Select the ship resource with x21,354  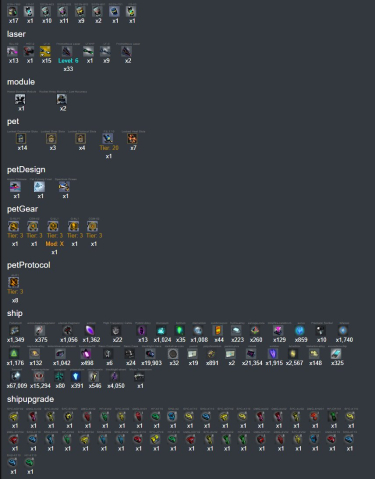coord(251,353)
